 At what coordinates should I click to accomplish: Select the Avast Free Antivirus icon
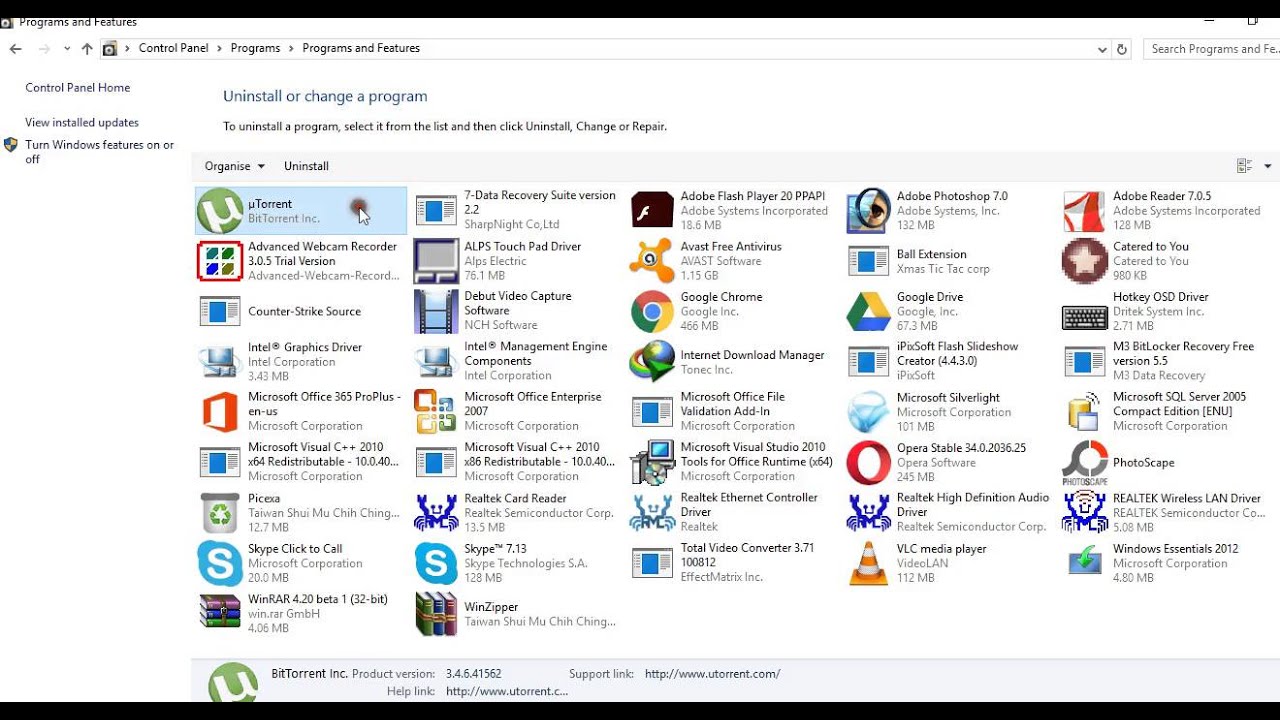coord(652,261)
